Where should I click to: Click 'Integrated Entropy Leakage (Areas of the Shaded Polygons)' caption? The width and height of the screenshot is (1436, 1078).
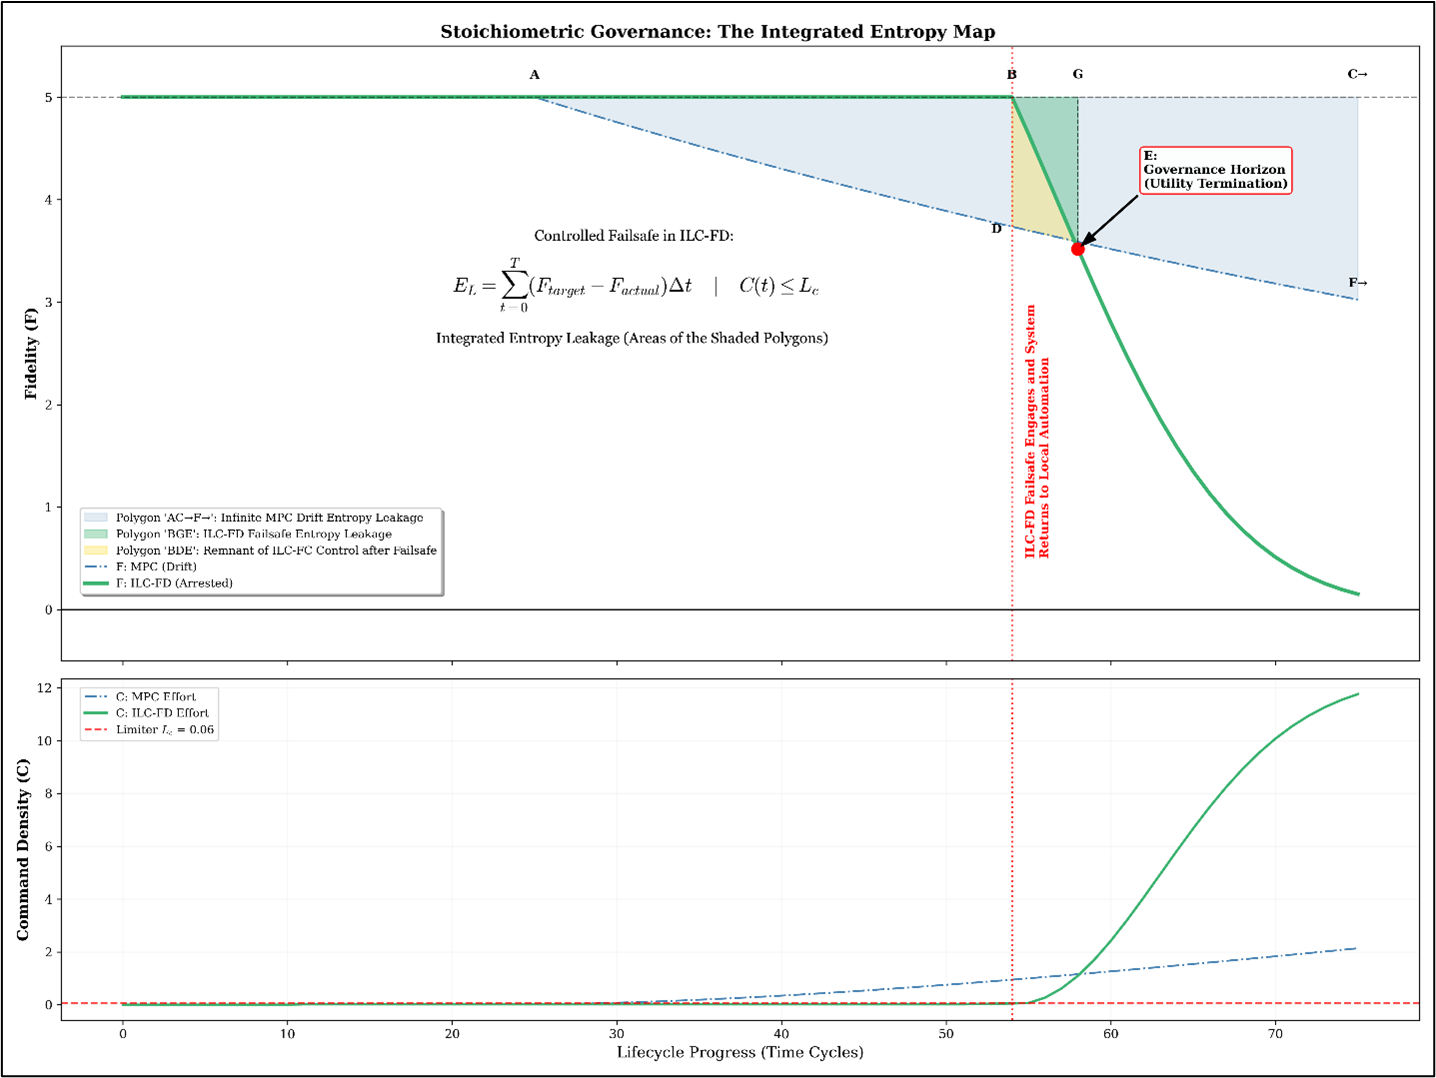[632, 338]
